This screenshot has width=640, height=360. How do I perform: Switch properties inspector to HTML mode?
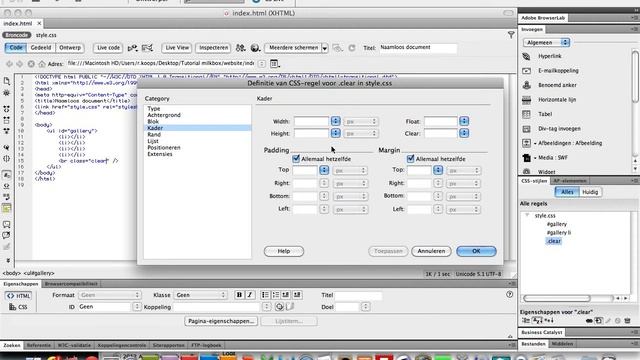pos(18,296)
